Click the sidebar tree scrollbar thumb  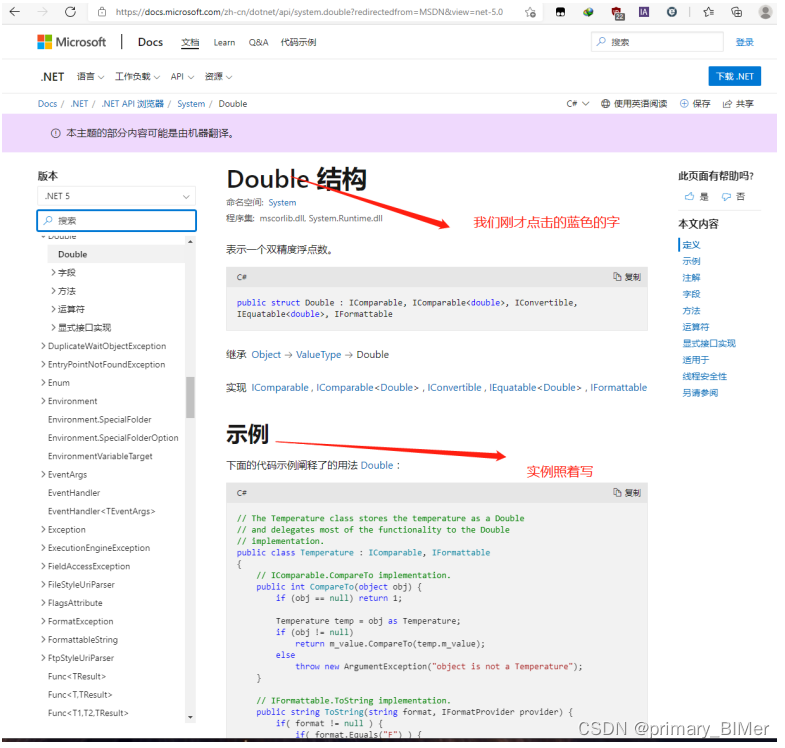pos(190,397)
